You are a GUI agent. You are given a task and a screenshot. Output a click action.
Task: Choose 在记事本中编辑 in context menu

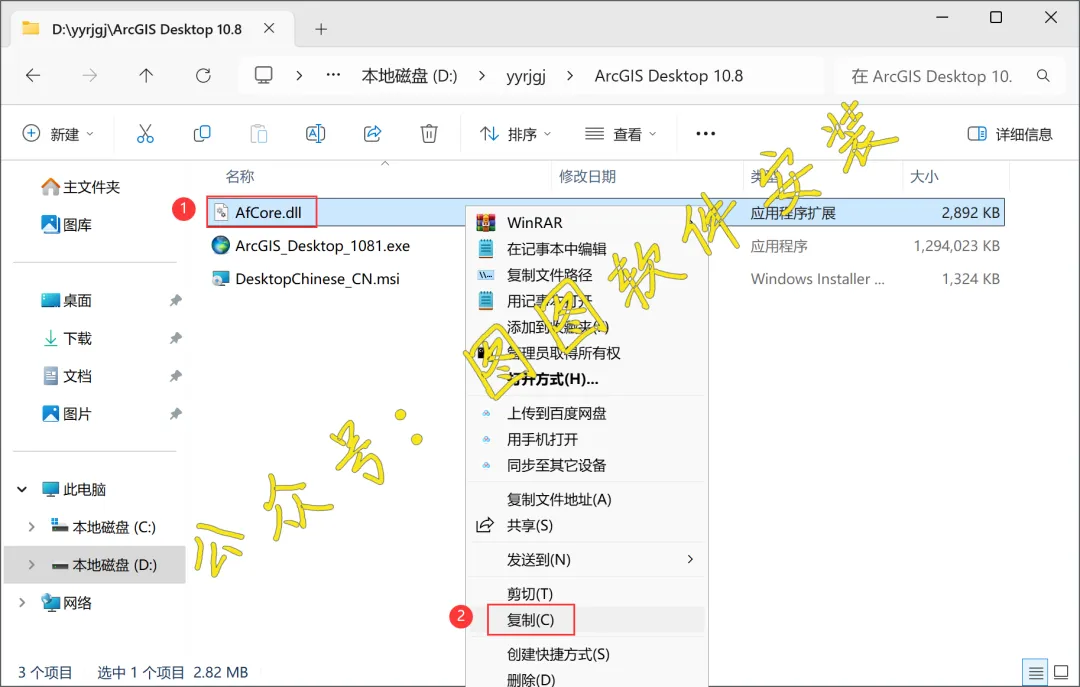point(557,249)
